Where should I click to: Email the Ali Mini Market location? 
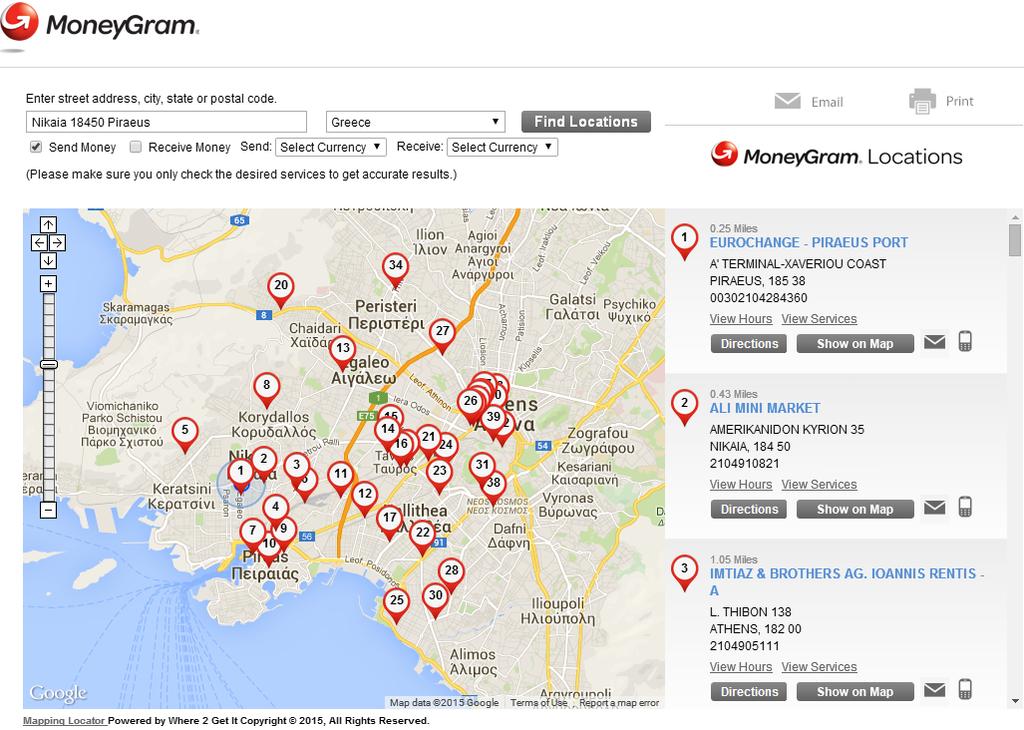[x=935, y=507]
